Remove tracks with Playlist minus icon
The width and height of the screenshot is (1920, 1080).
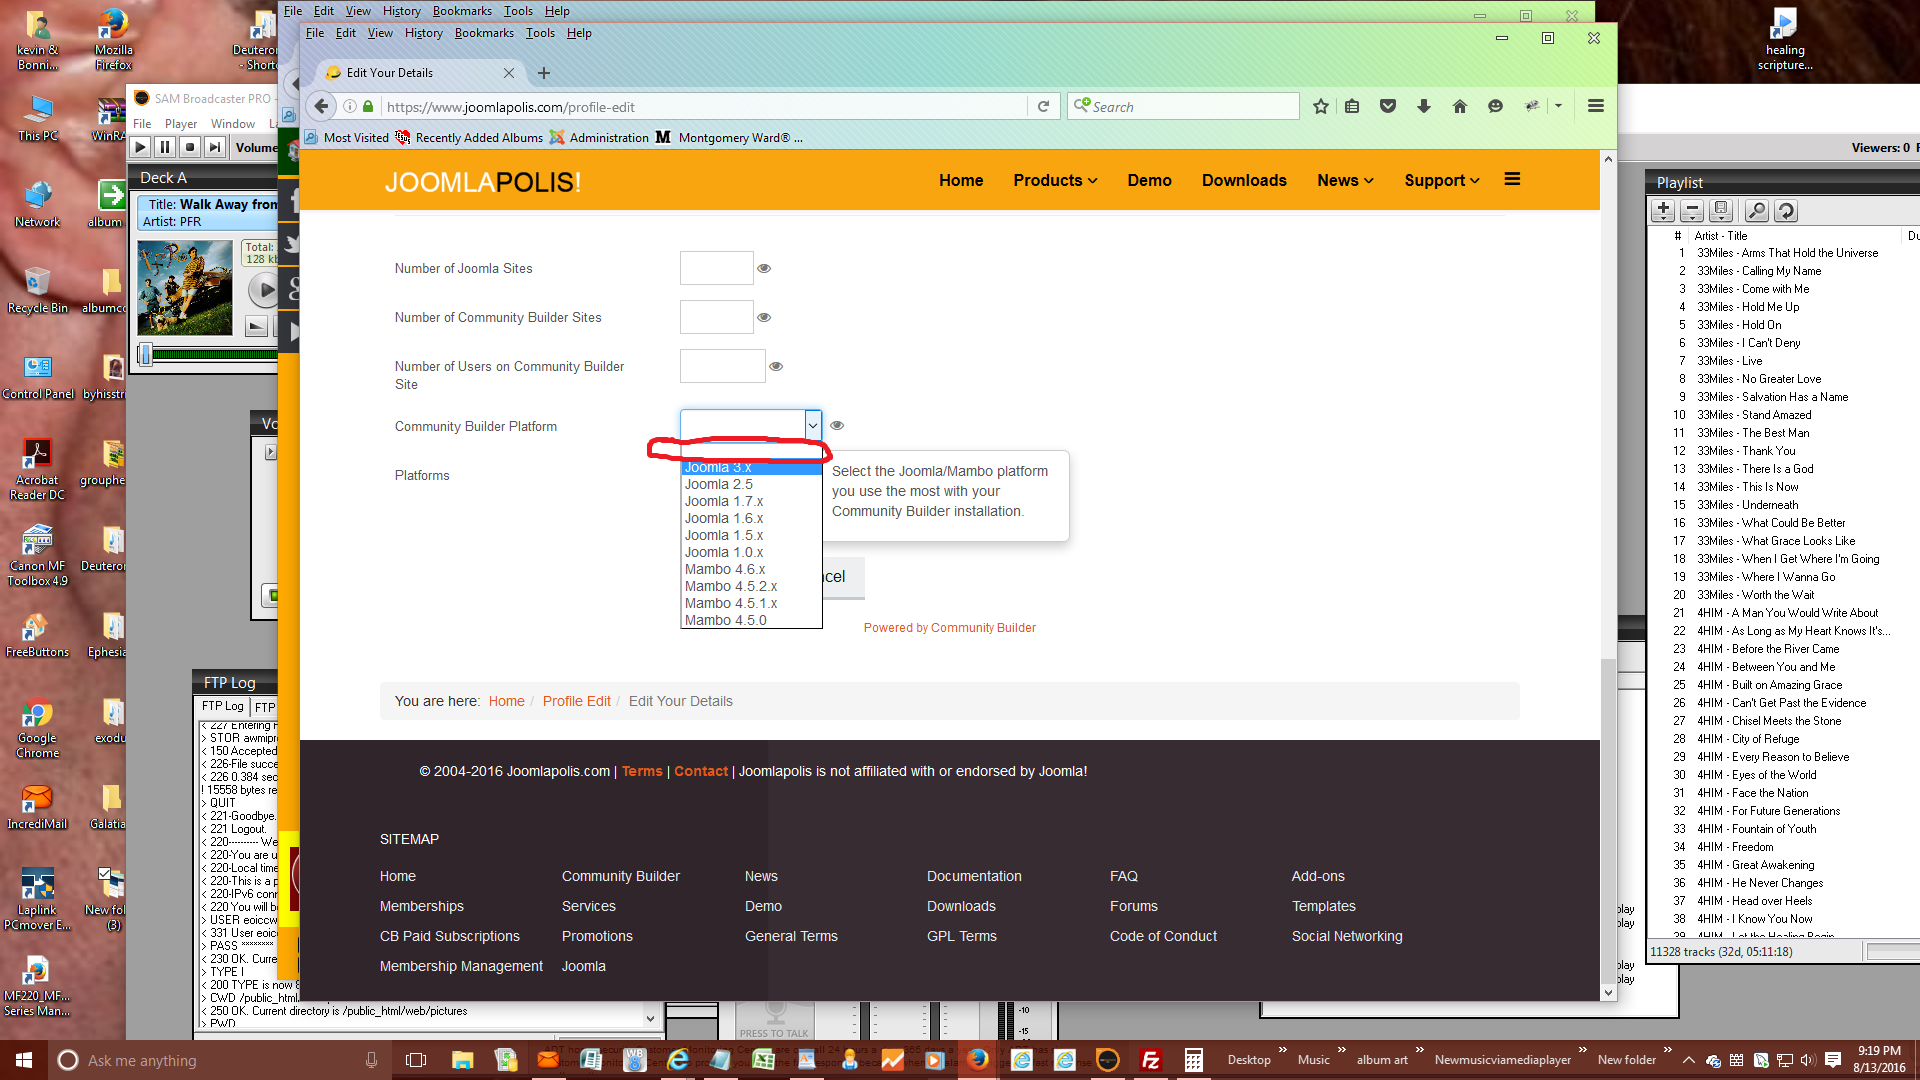coord(1692,211)
